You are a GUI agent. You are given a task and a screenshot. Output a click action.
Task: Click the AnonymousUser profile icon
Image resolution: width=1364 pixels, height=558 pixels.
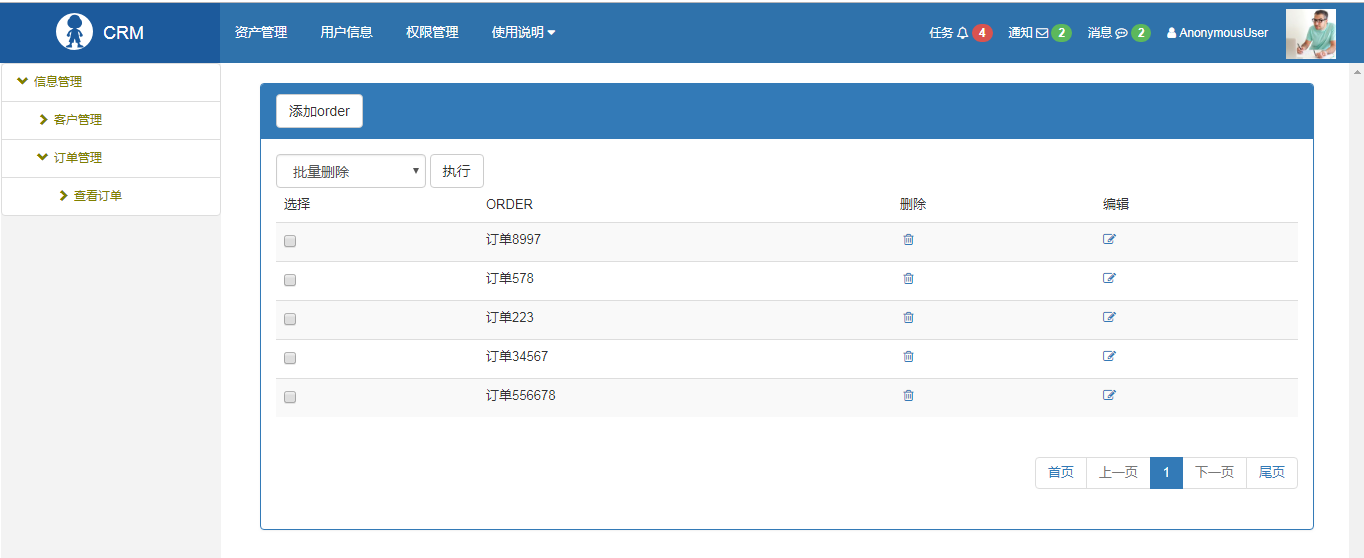pos(1171,33)
